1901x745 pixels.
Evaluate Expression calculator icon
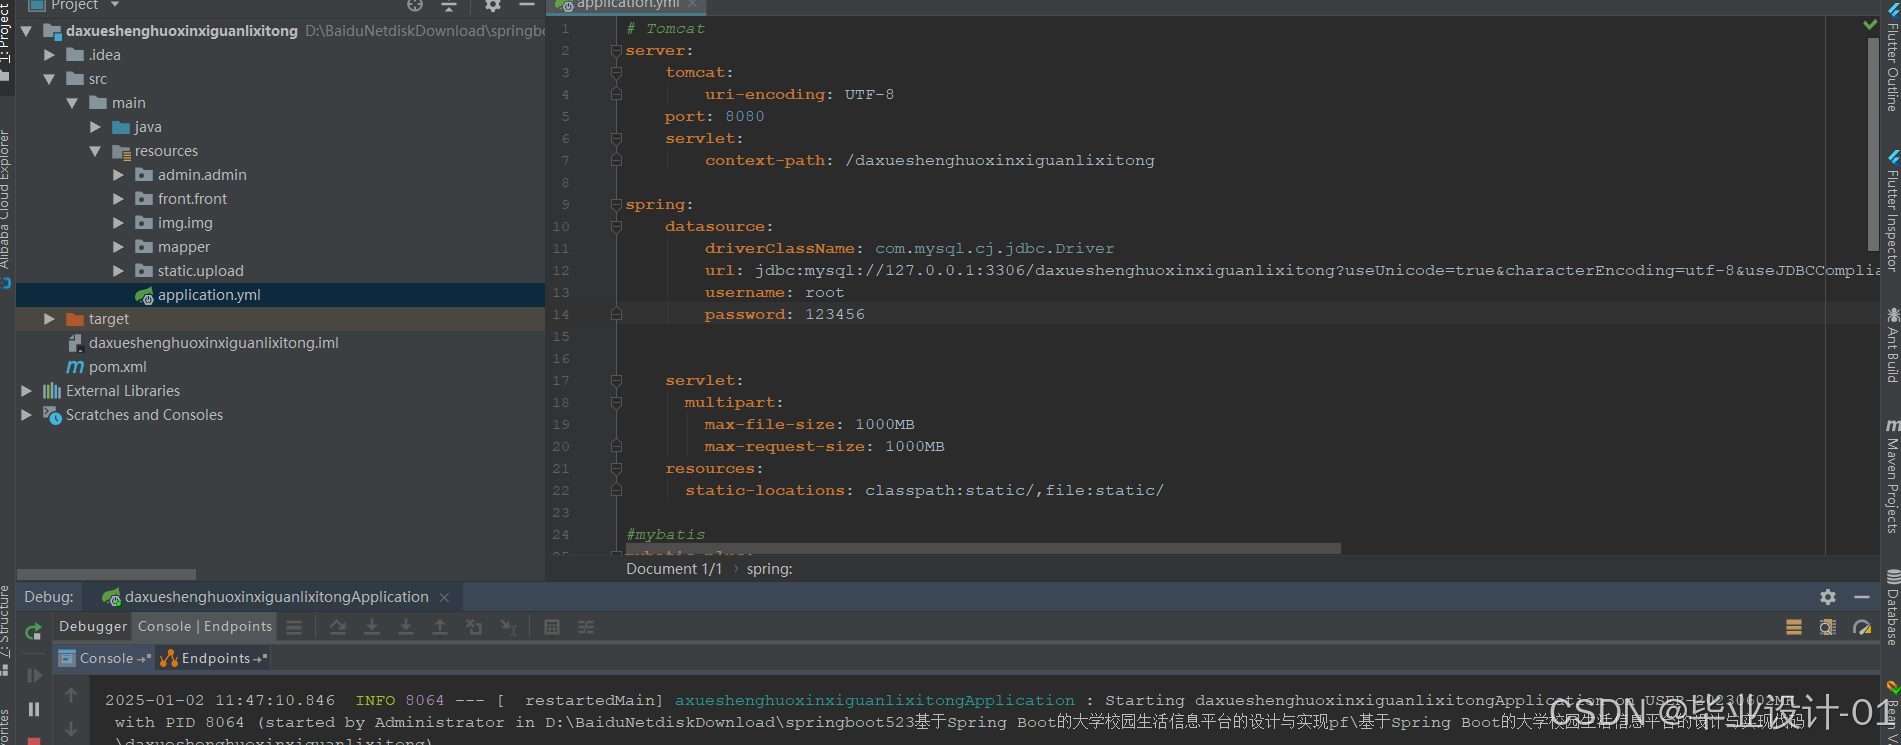552,627
